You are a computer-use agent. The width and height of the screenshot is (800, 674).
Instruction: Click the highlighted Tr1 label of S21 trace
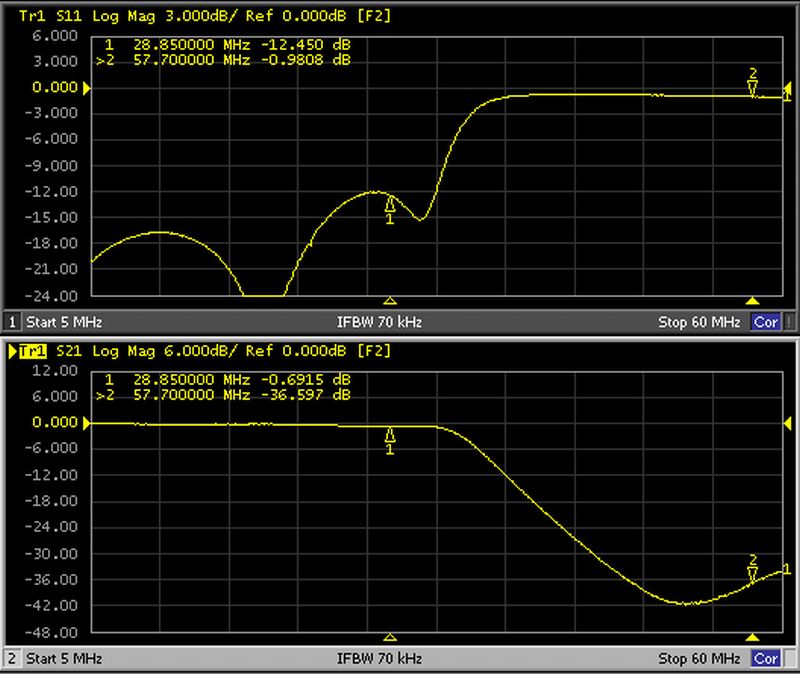tap(33, 351)
